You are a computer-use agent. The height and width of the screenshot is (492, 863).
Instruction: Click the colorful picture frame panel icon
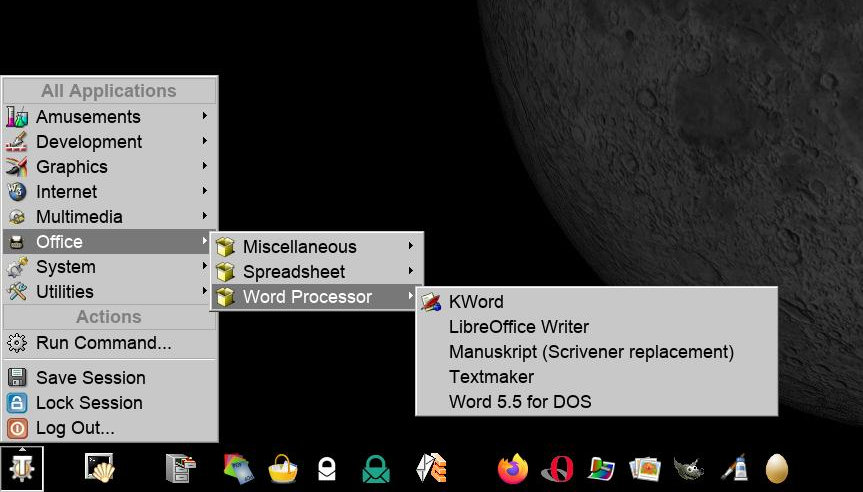(601, 469)
